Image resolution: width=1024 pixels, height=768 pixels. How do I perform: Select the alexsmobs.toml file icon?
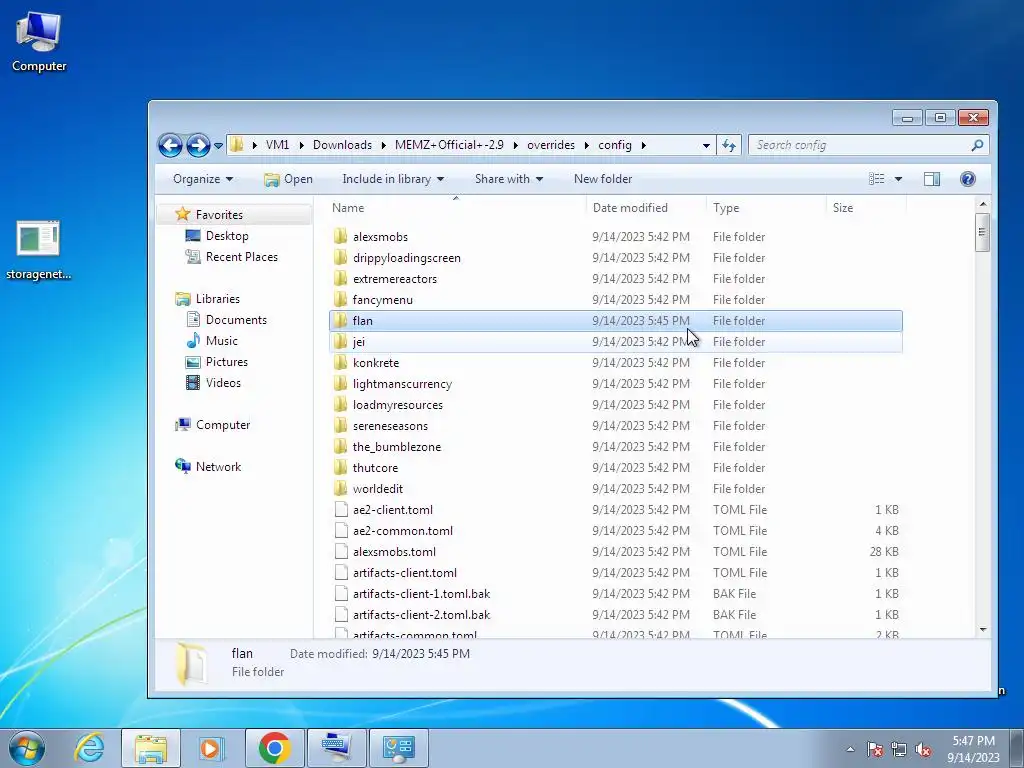(340, 551)
